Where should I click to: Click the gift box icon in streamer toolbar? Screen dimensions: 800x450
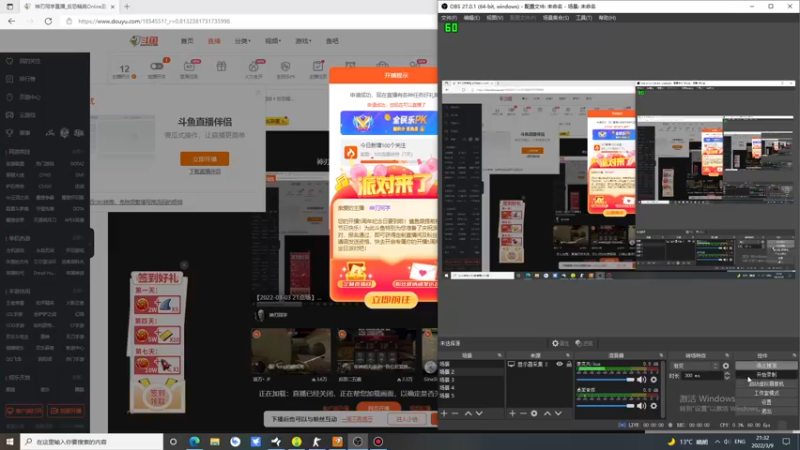[221, 66]
